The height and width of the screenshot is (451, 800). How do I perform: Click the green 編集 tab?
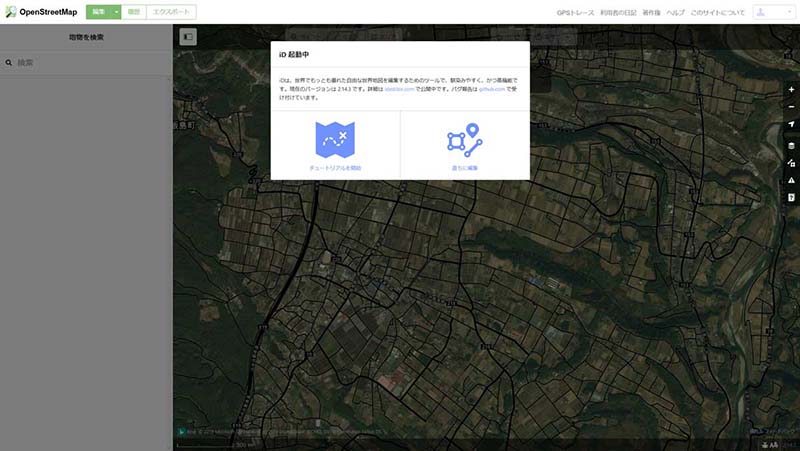coord(98,12)
